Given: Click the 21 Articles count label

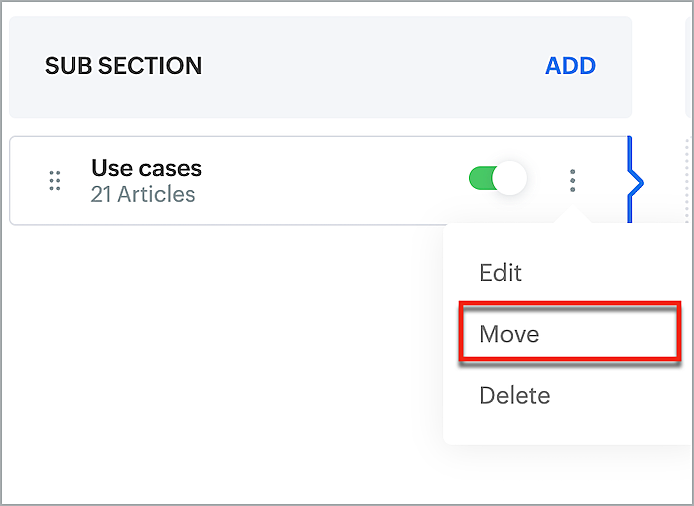Looking at the screenshot, I should click(x=143, y=194).
